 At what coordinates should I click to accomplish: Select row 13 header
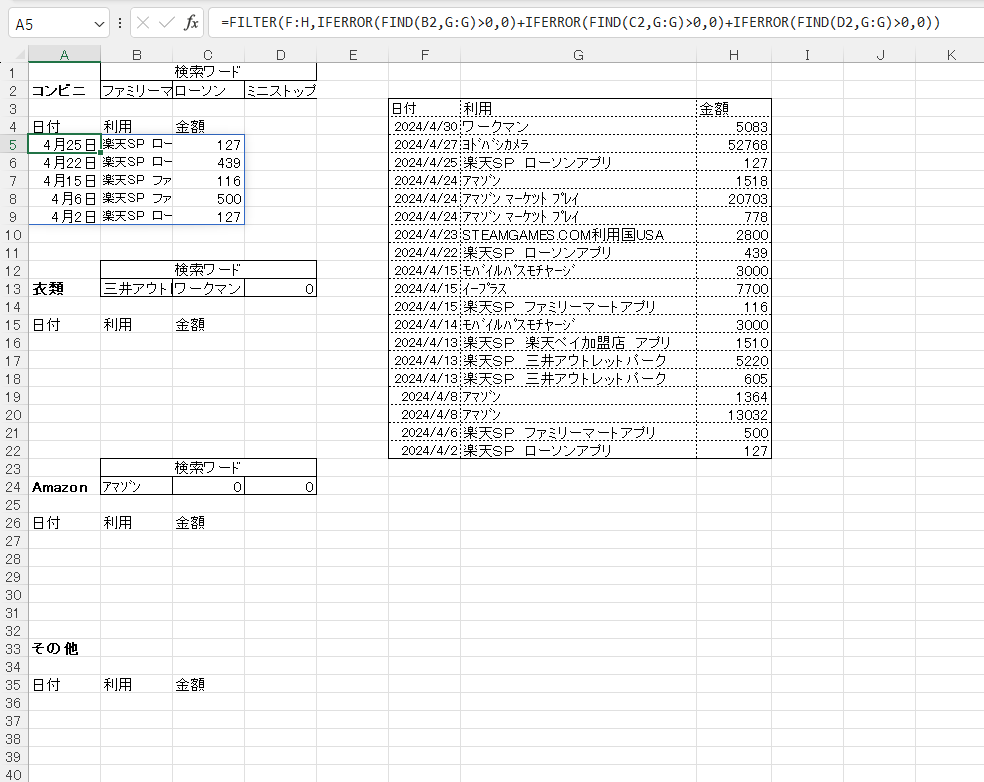tap(14, 289)
